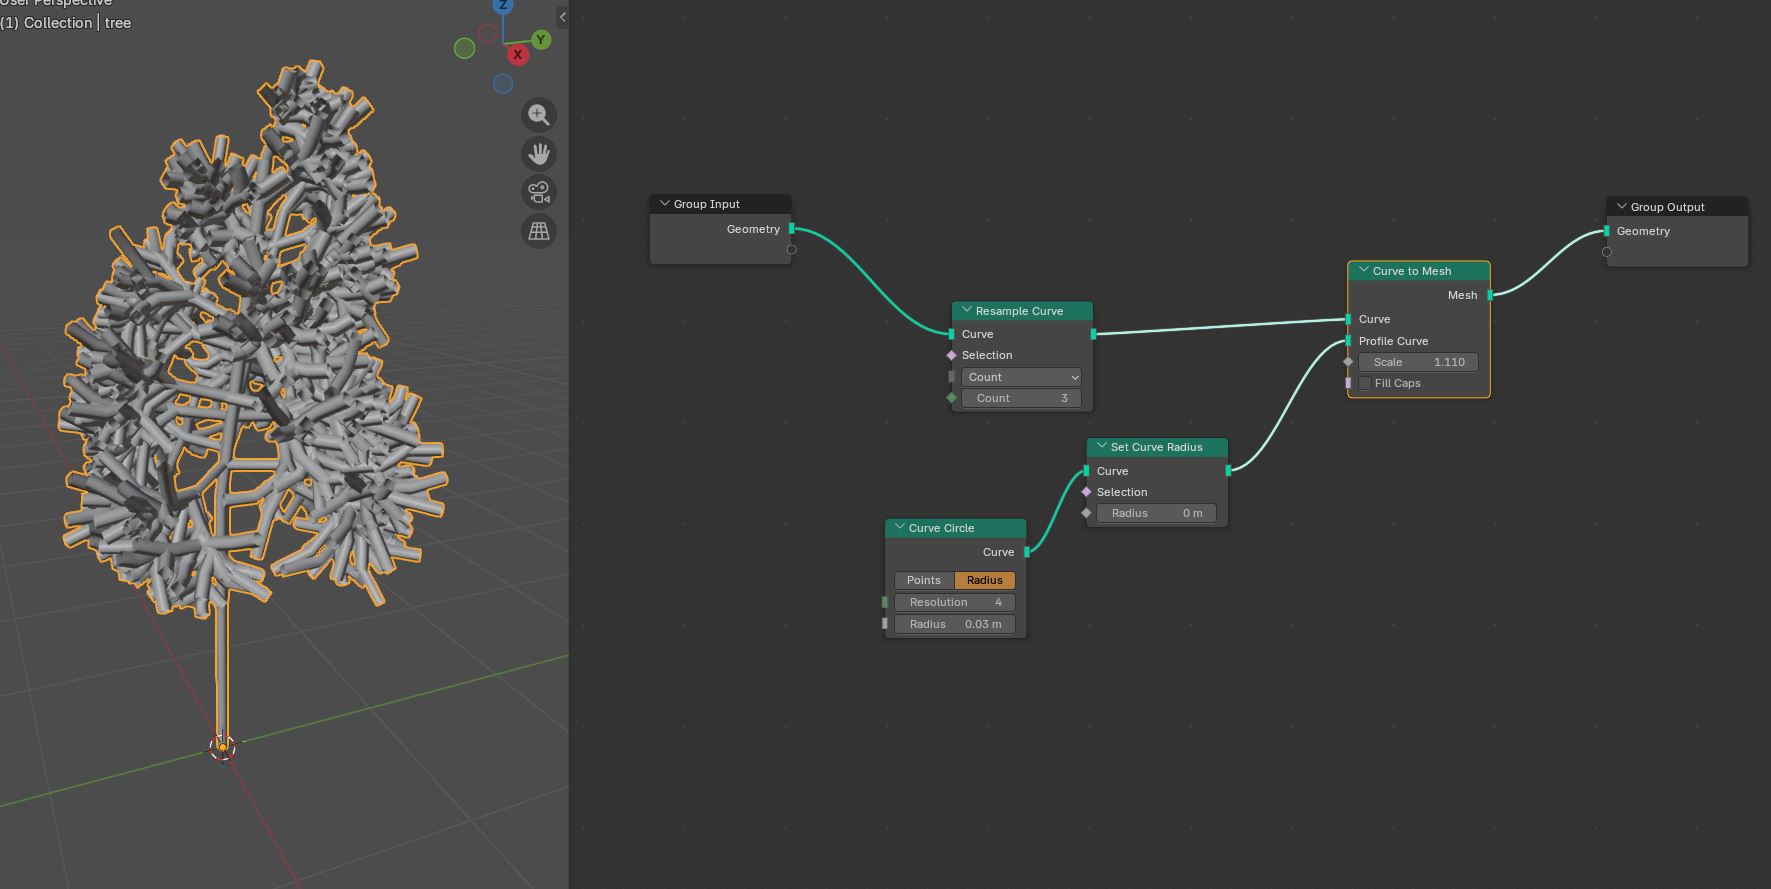Click Resample Curve Selection socket
This screenshot has height=889, width=1771.
(951, 355)
